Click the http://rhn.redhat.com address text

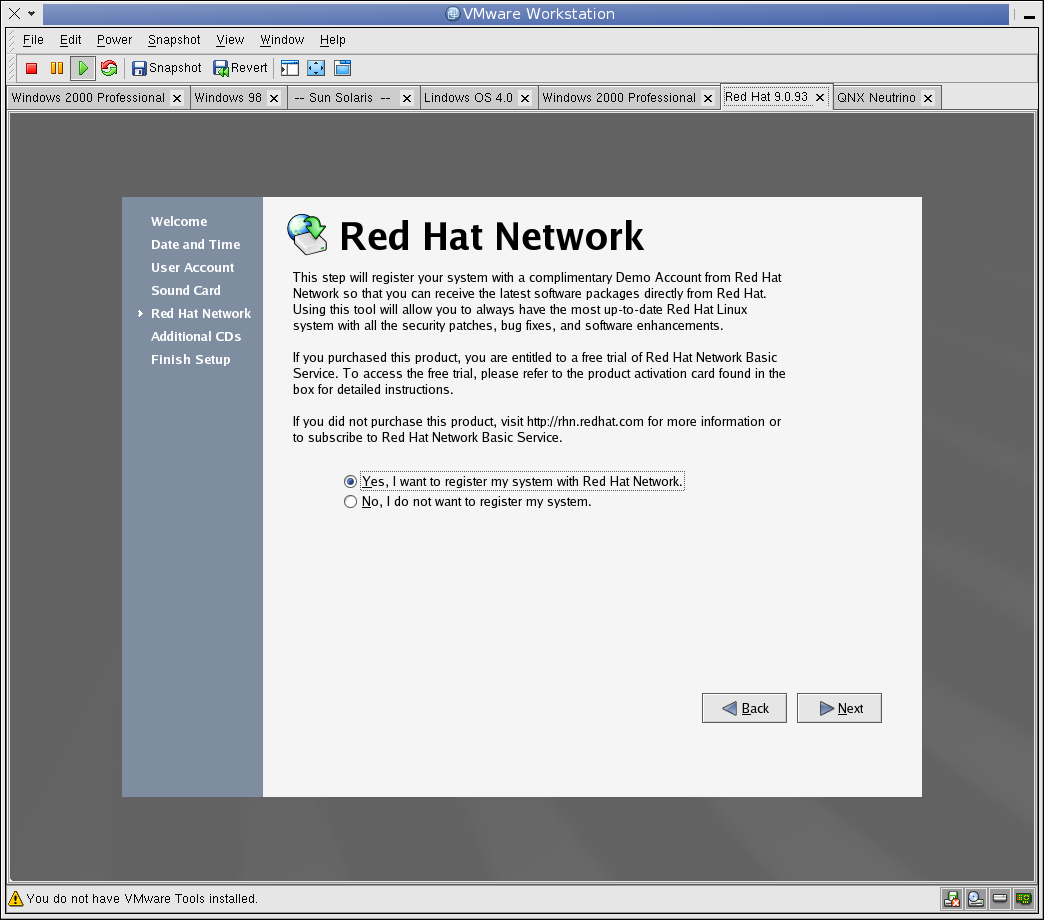pyautogui.click(x=585, y=421)
